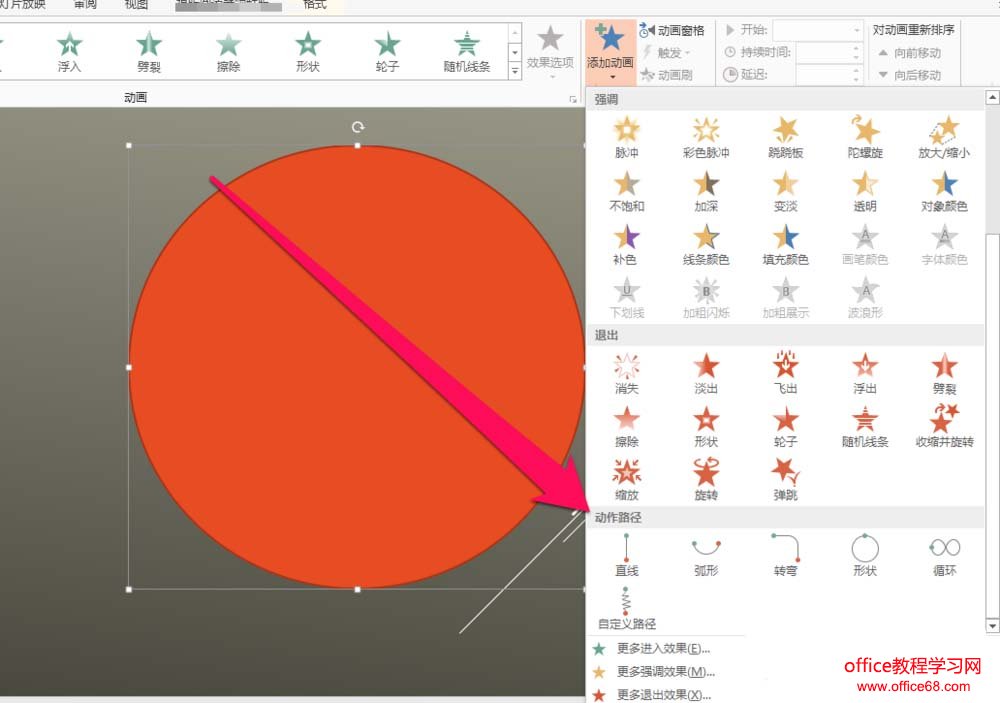
Task: Apply the 加深 emphasis effect
Action: (706, 191)
